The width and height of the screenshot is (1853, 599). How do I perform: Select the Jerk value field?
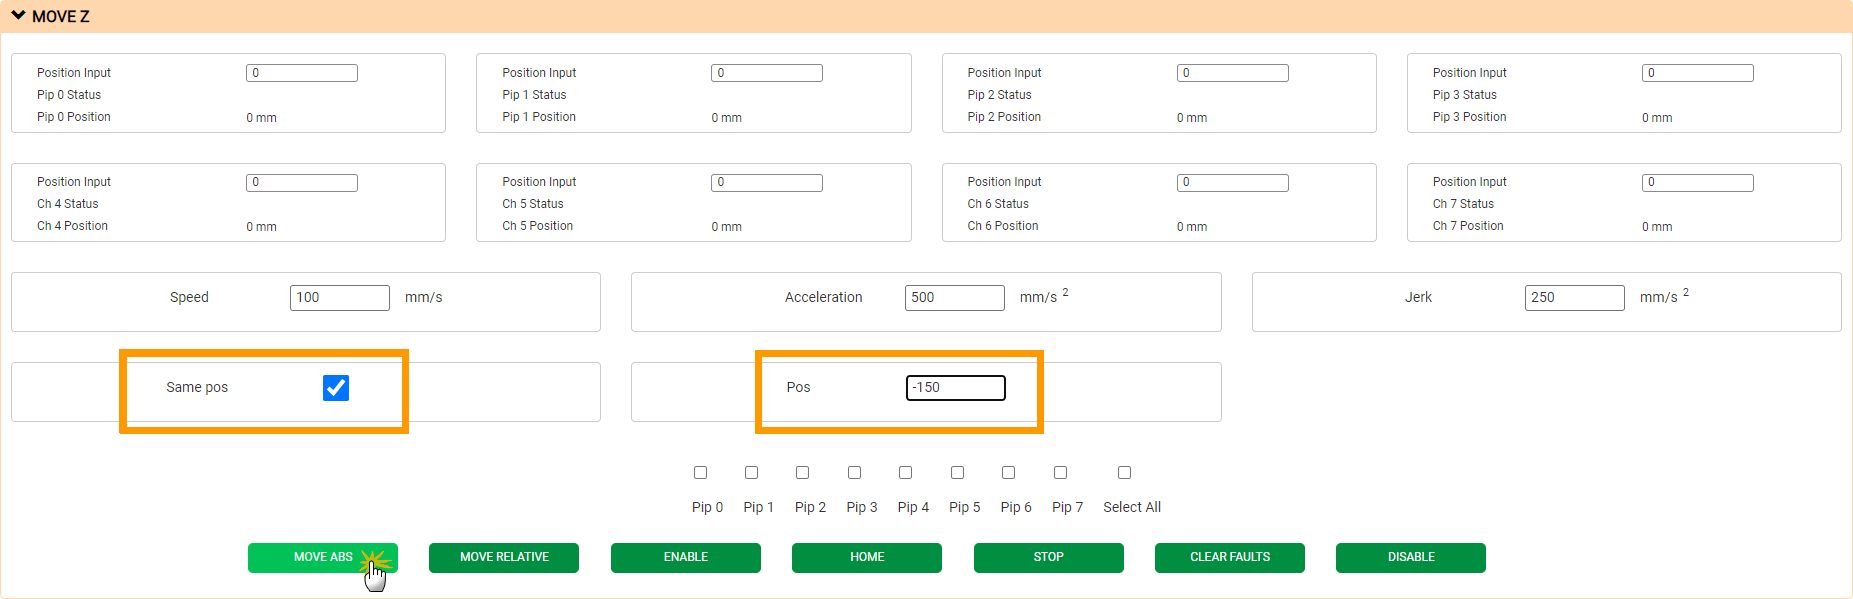tap(1574, 298)
